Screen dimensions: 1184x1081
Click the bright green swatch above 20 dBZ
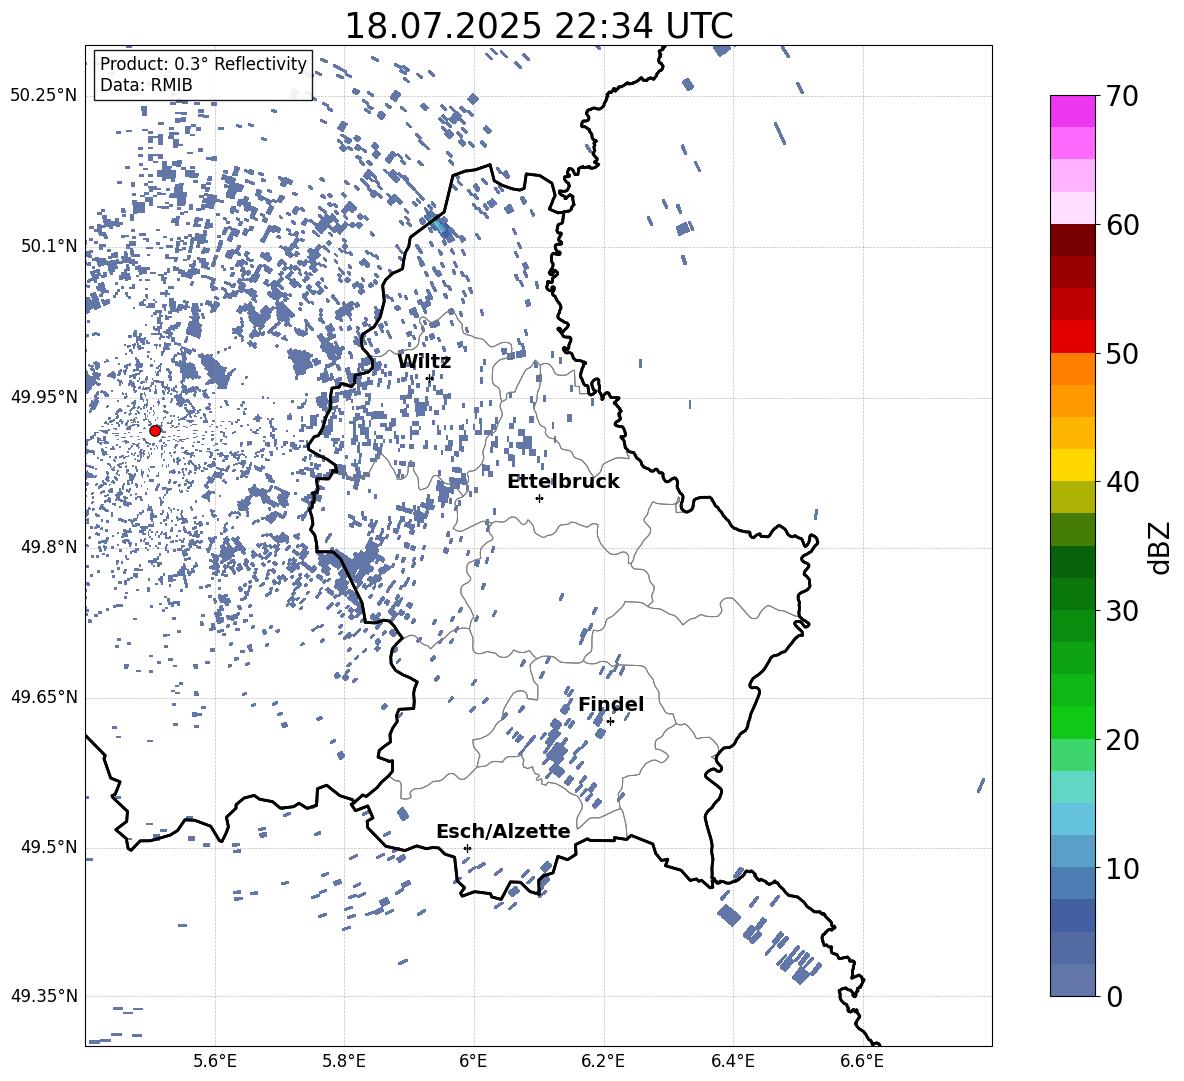pyautogui.click(x=1072, y=722)
